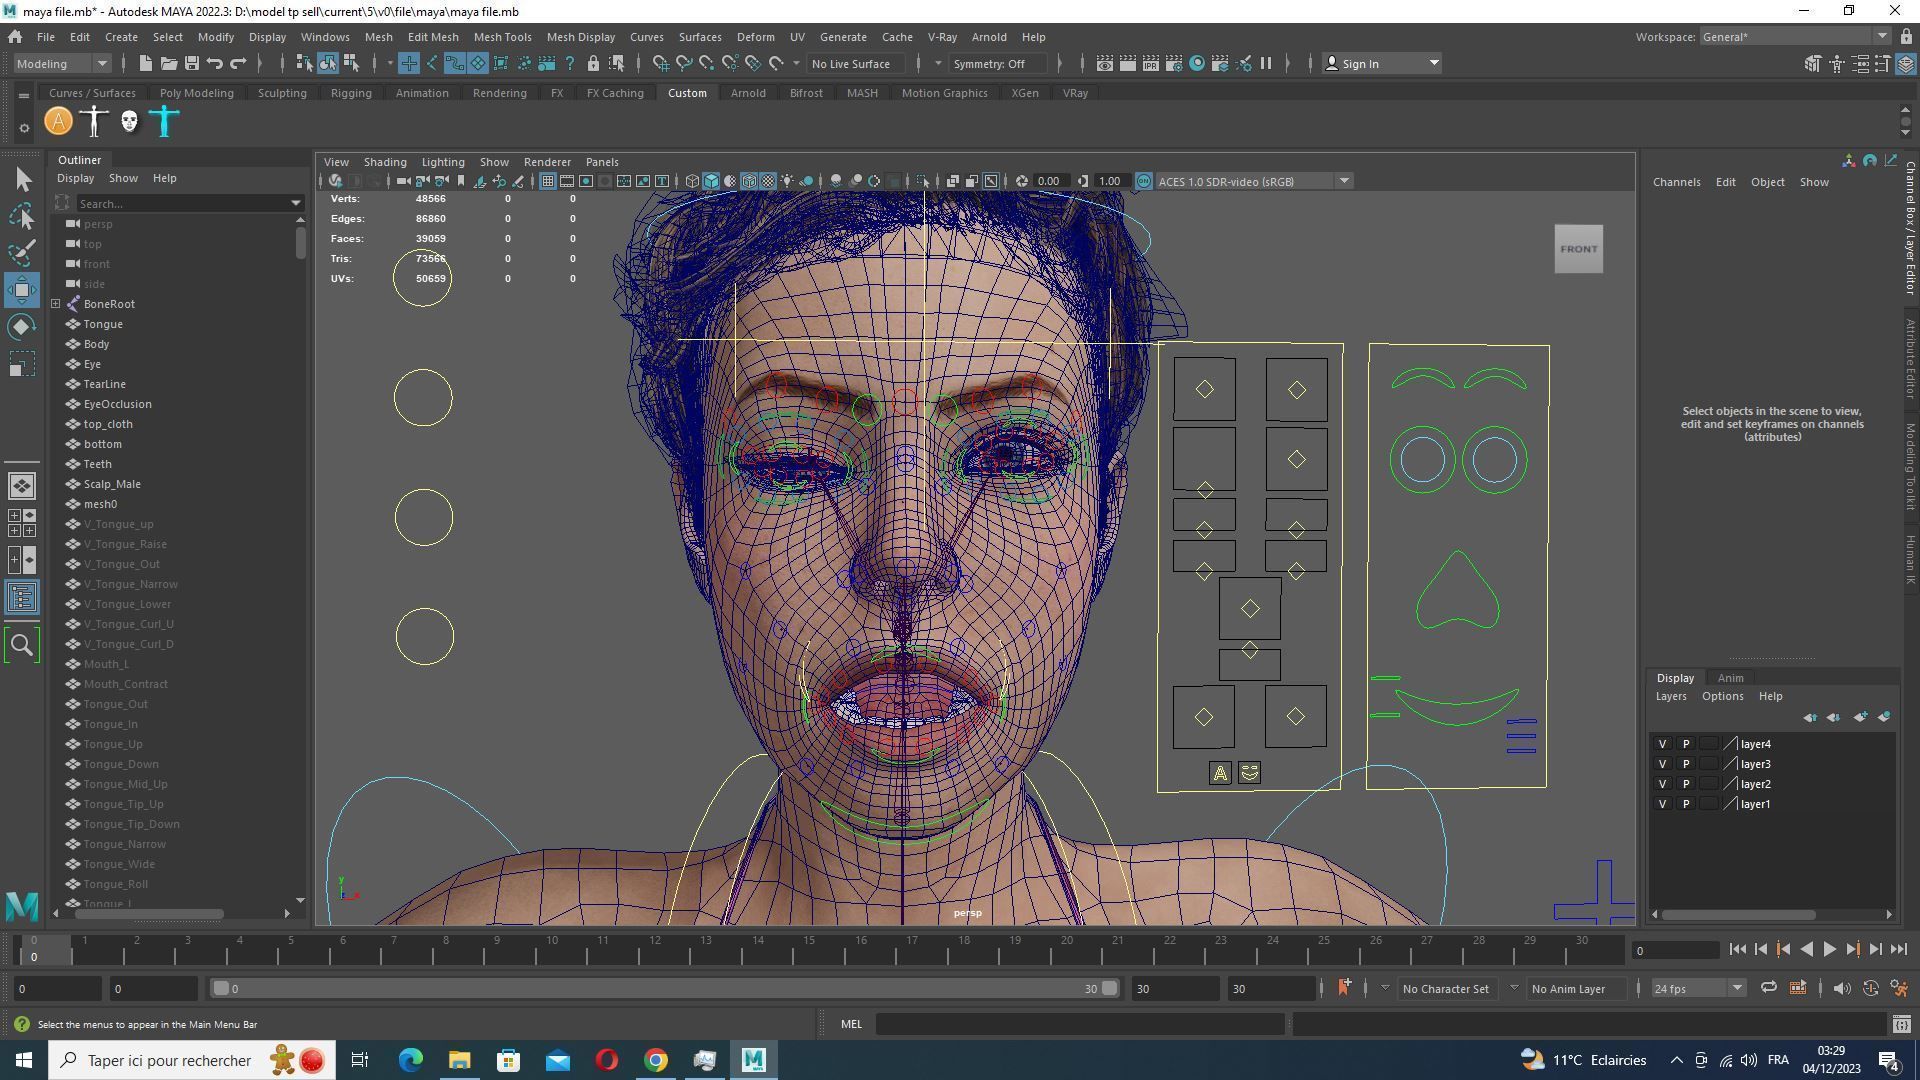The height and width of the screenshot is (1080, 1920).
Task: Open the Mesh Tools menu
Action: pyautogui.click(x=502, y=37)
